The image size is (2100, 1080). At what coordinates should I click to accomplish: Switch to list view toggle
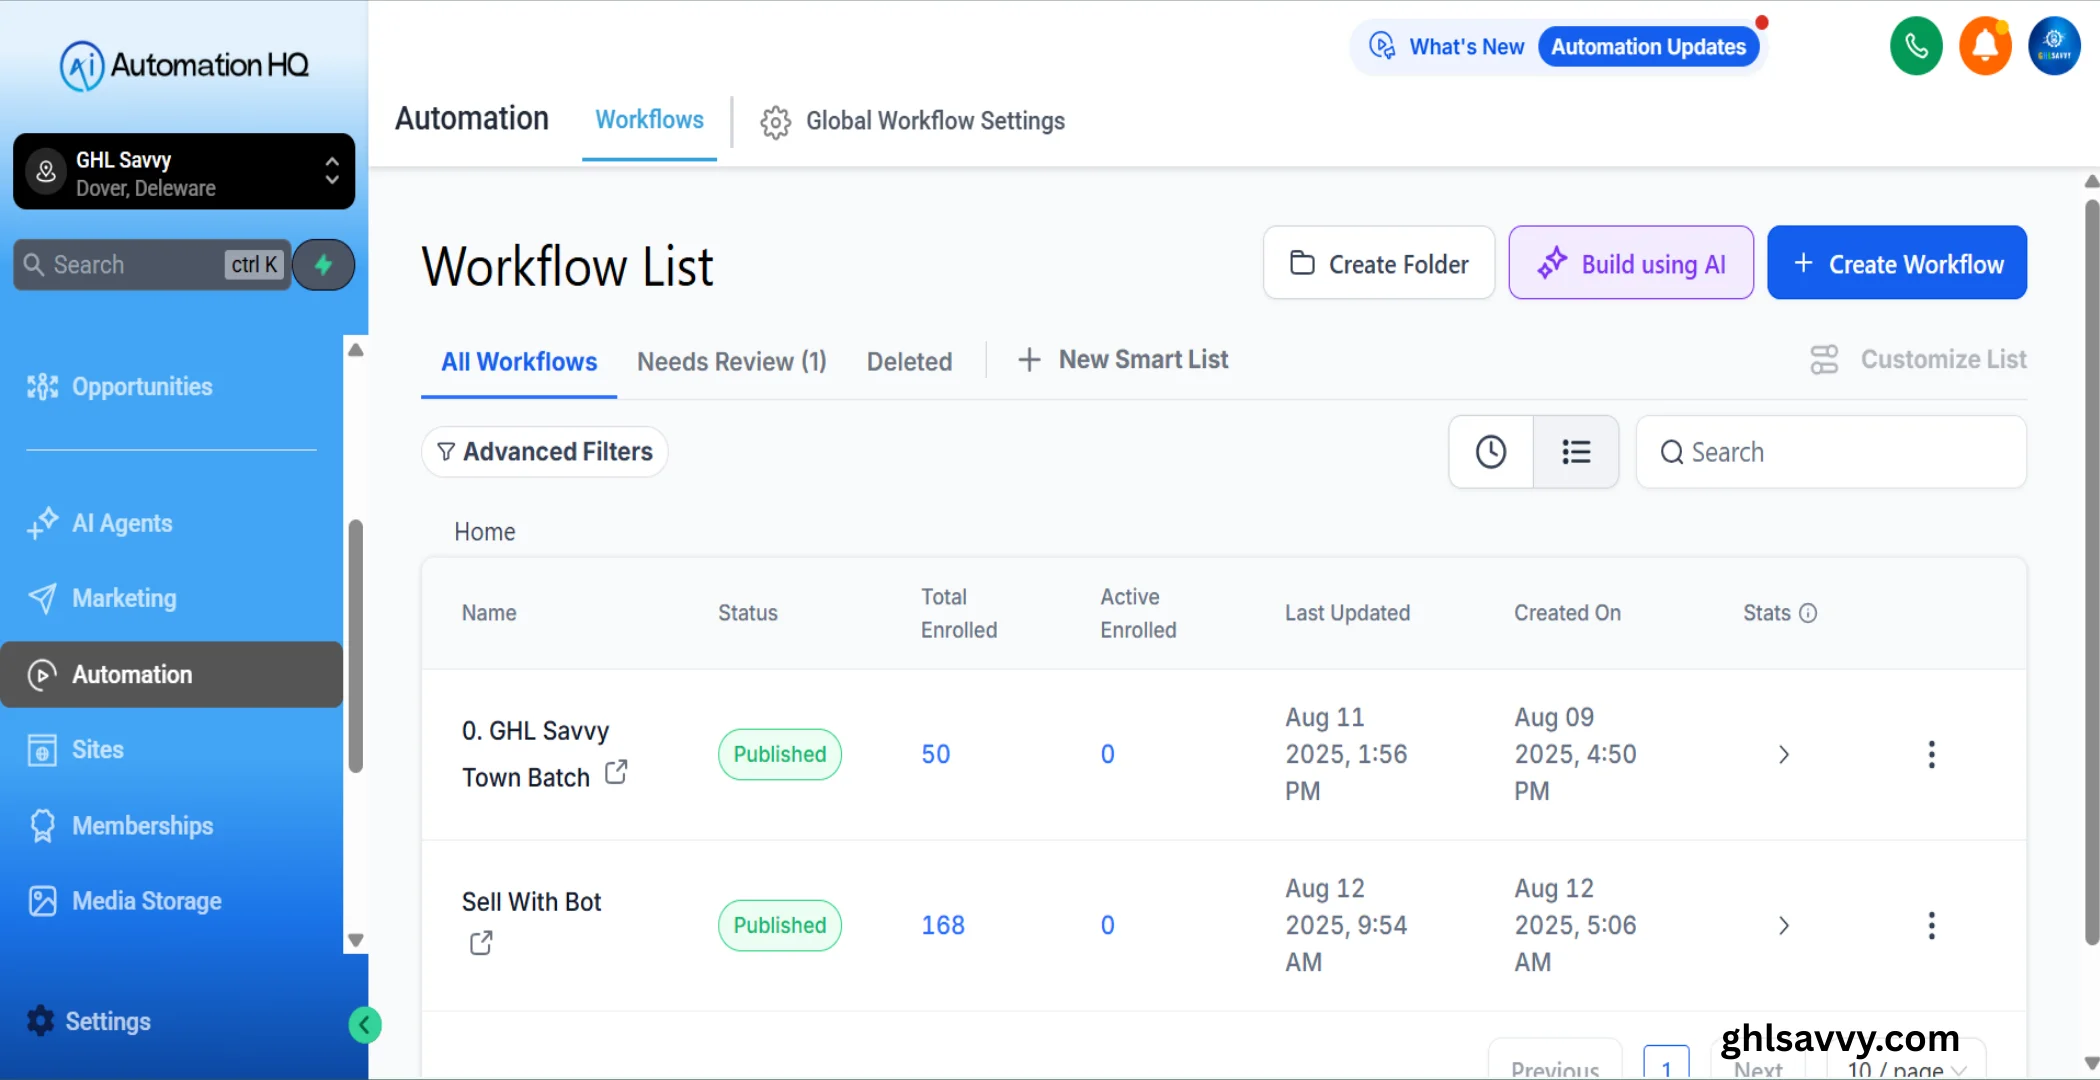1576,452
